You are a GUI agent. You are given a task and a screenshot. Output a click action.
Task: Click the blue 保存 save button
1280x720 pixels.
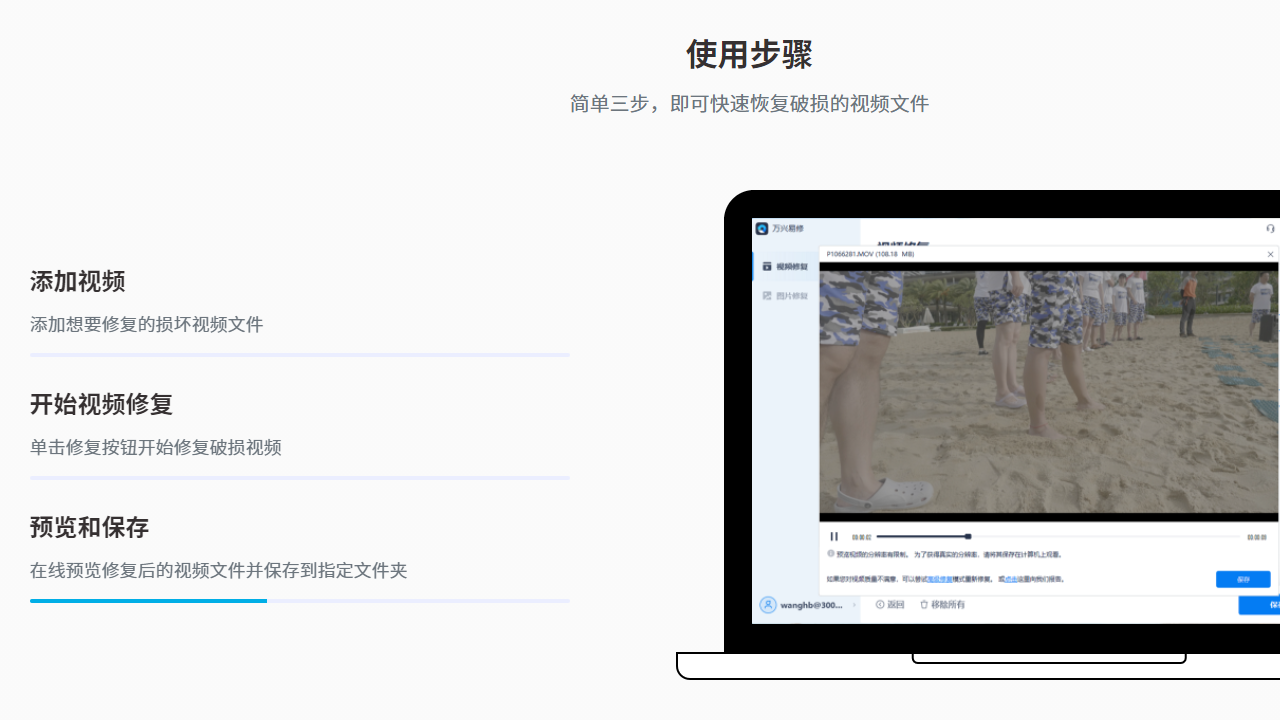pyautogui.click(x=1243, y=579)
